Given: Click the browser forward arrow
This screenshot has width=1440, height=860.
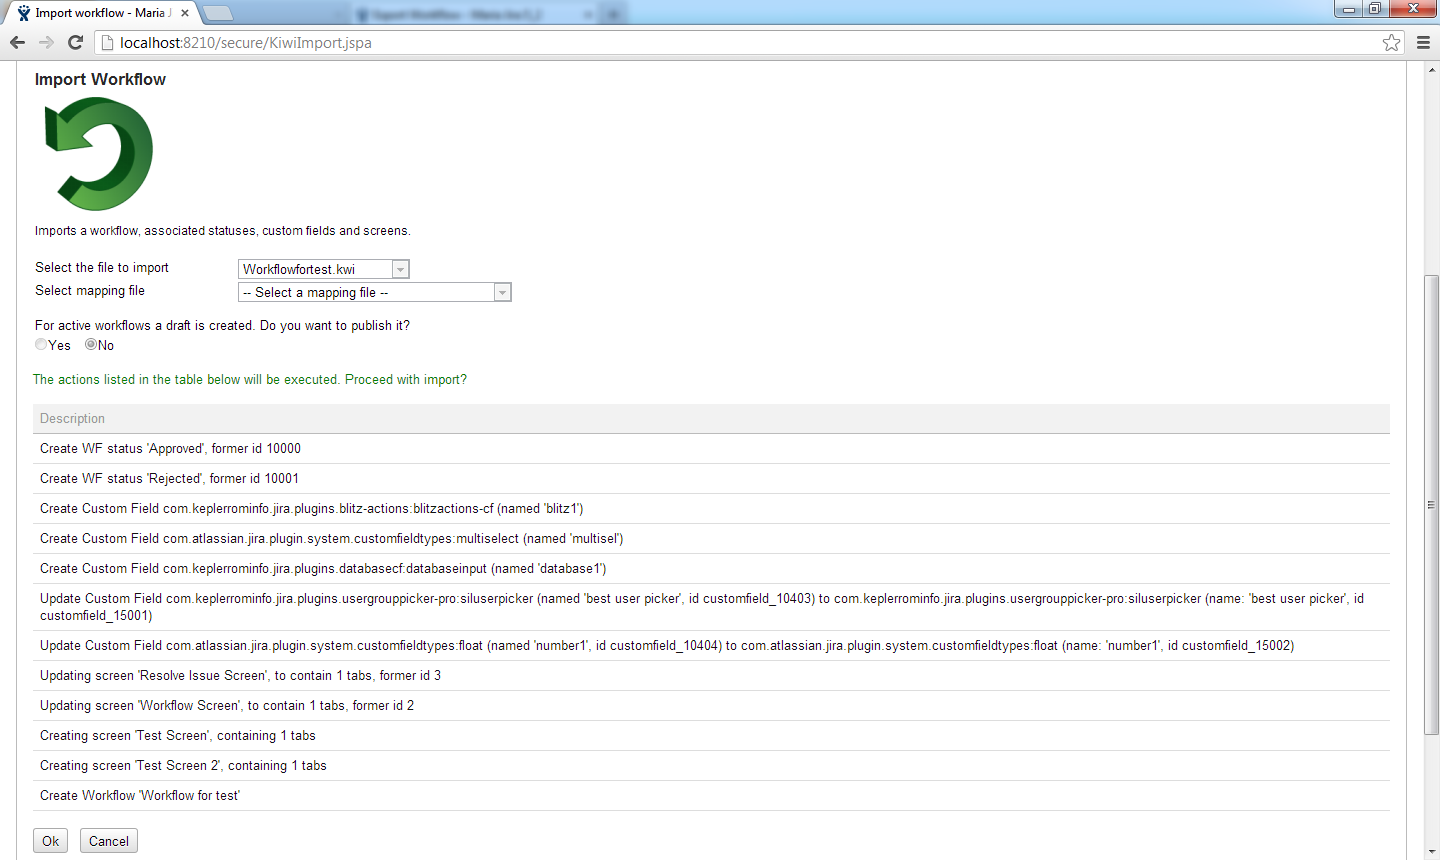Looking at the screenshot, I should pyautogui.click(x=46, y=42).
